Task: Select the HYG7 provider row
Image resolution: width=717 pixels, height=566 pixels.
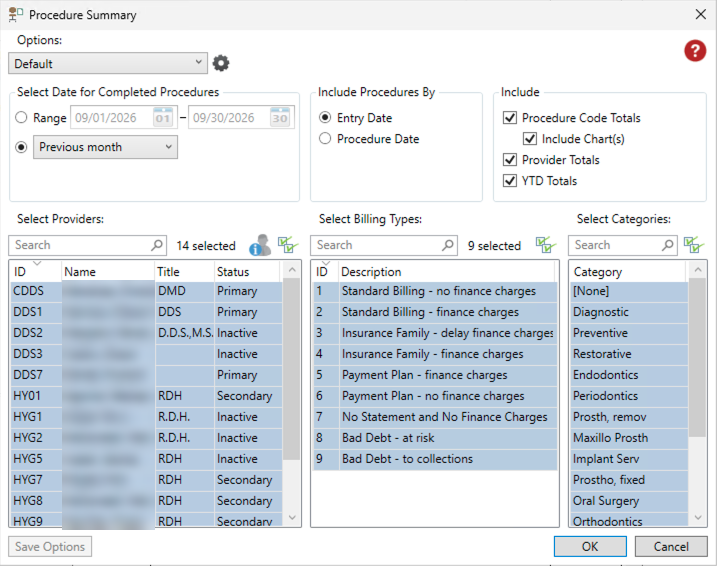Action: tap(146, 480)
